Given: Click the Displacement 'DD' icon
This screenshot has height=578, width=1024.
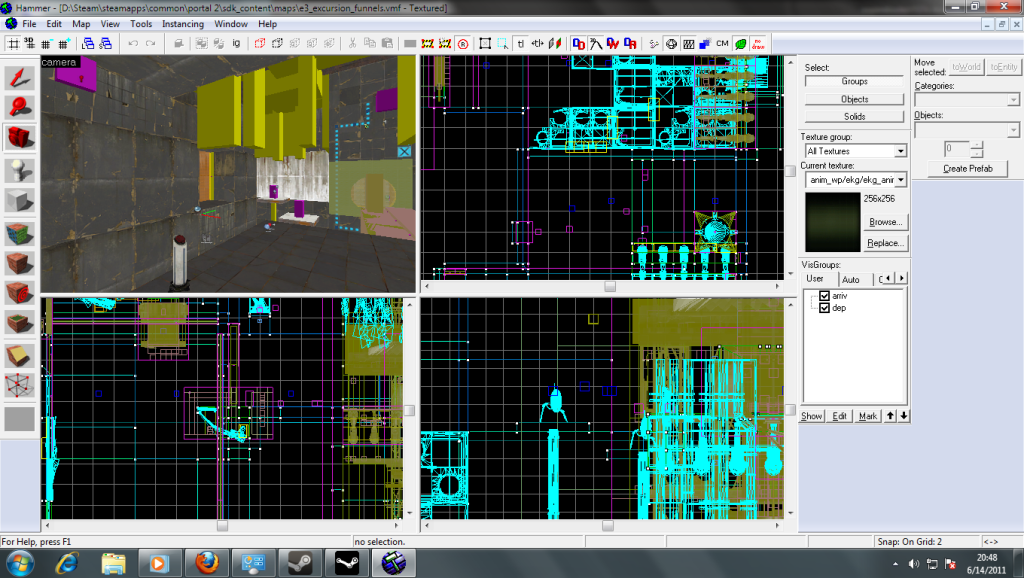Looking at the screenshot, I should (x=579, y=44).
